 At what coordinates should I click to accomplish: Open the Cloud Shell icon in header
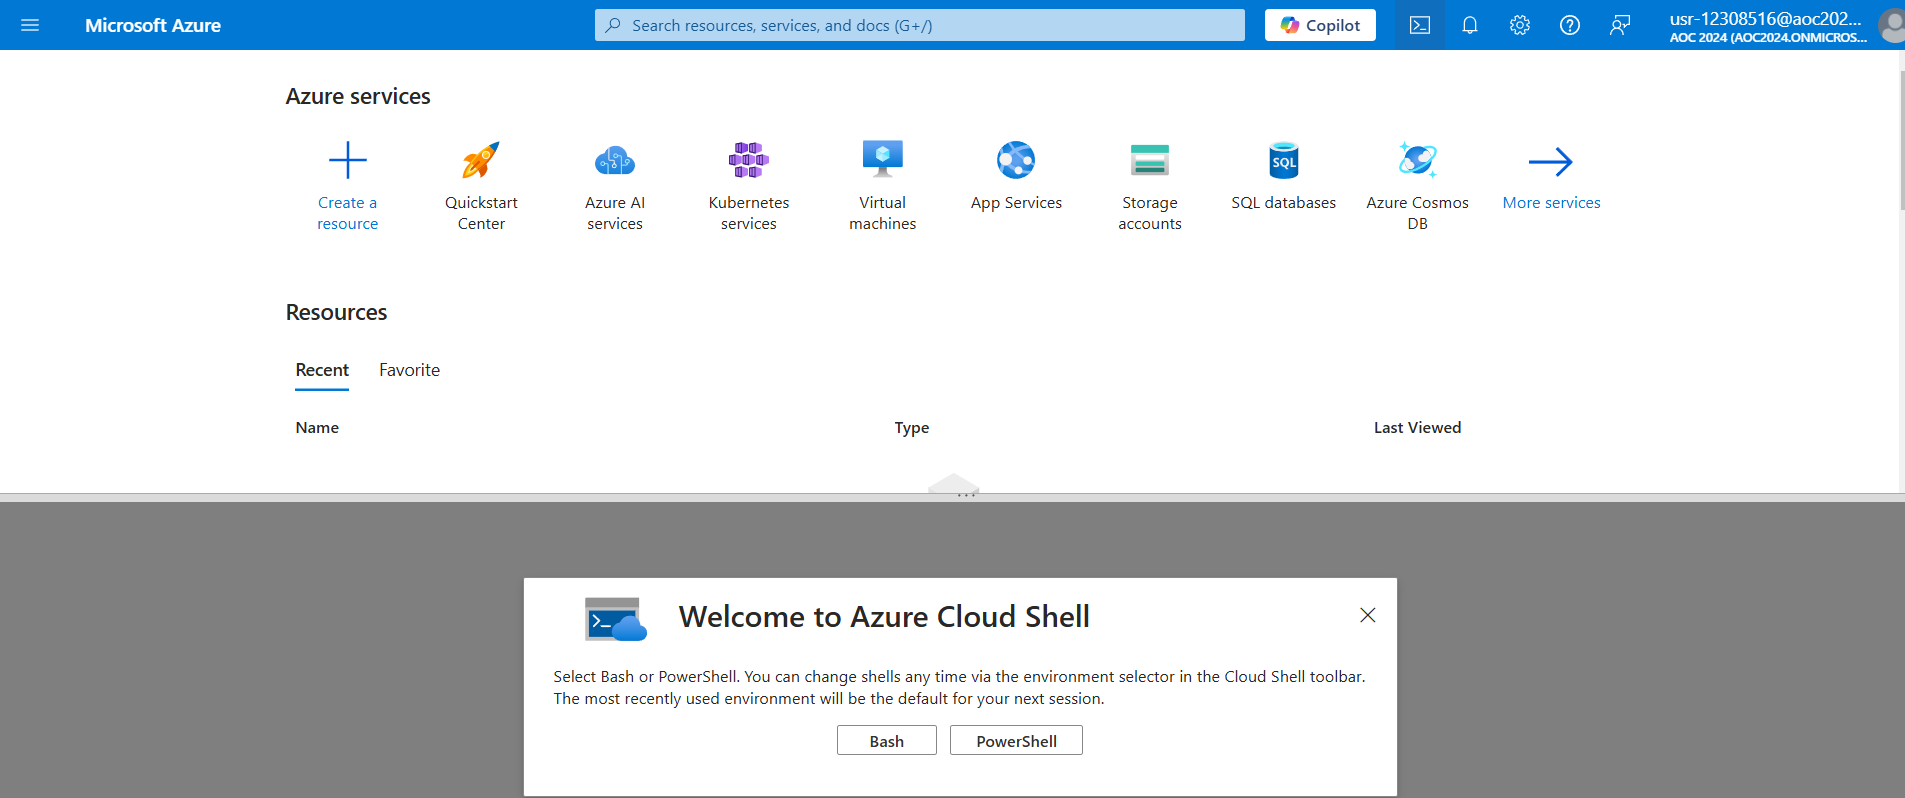(x=1420, y=25)
